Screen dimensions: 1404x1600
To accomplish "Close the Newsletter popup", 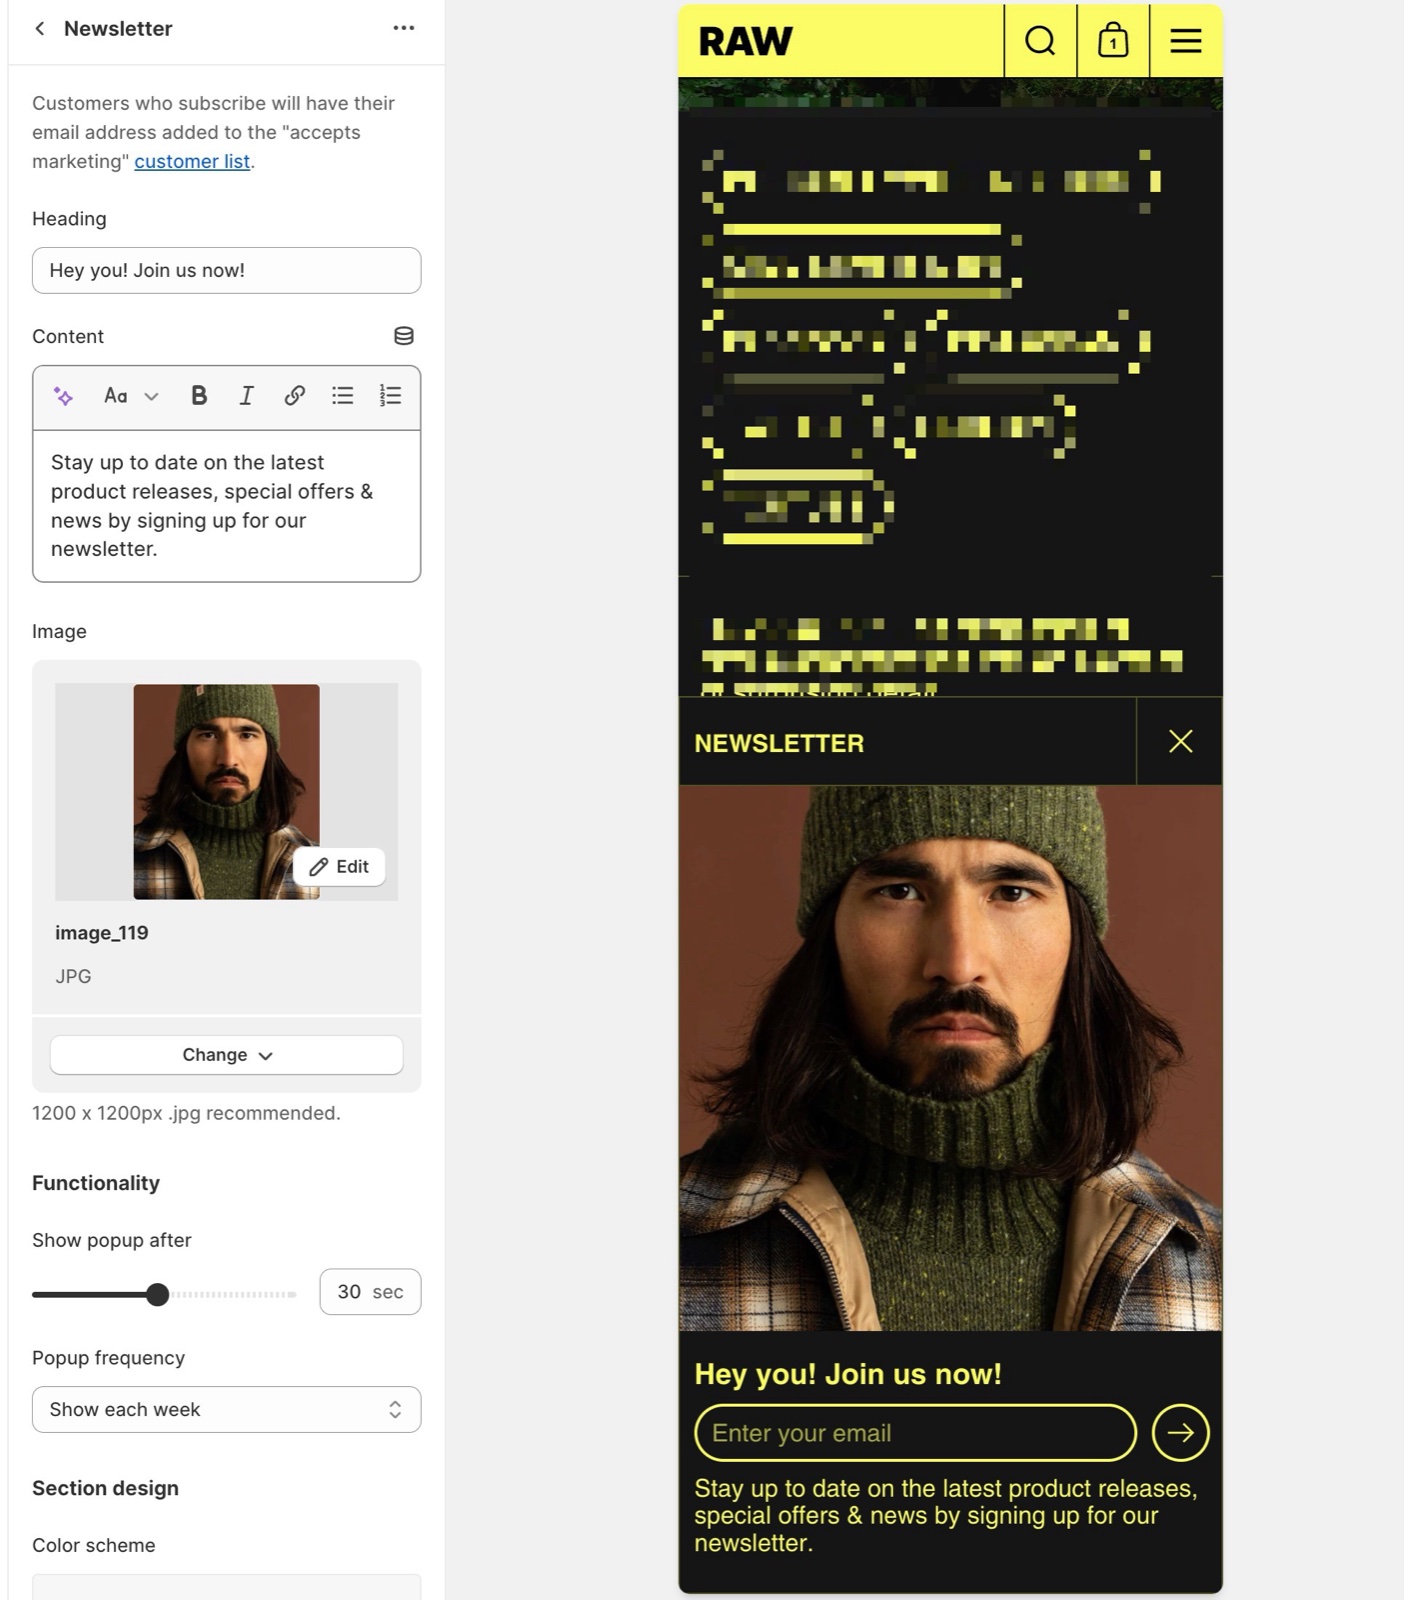I will (x=1180, y=741).
